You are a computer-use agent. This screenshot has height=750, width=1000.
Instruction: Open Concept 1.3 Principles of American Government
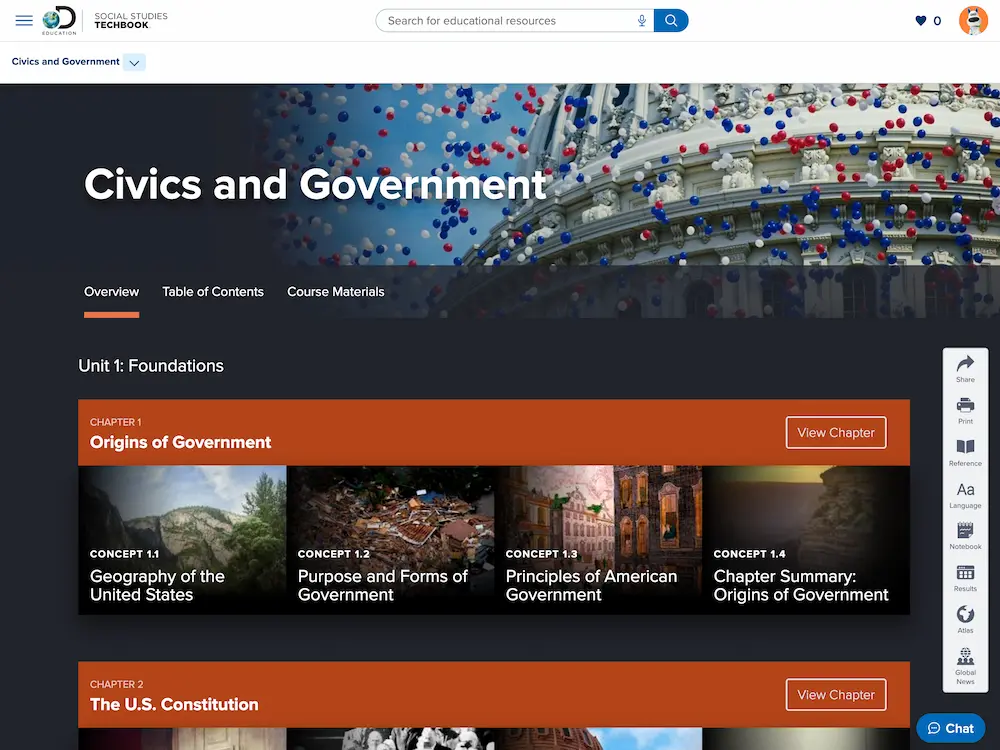598,540
